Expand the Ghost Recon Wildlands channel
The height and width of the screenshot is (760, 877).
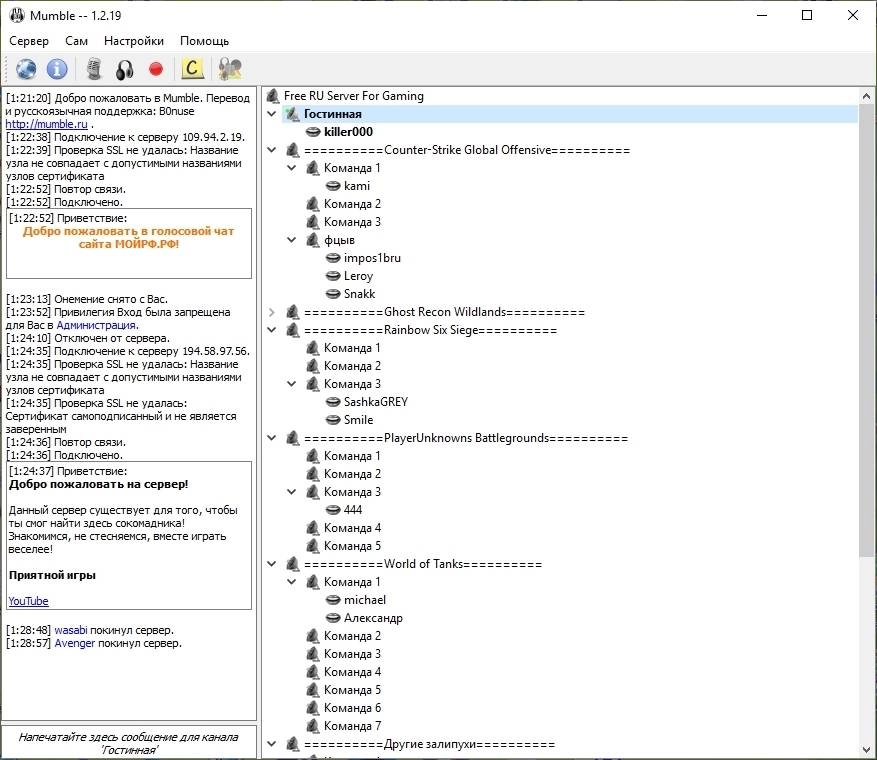pos(272,312)
